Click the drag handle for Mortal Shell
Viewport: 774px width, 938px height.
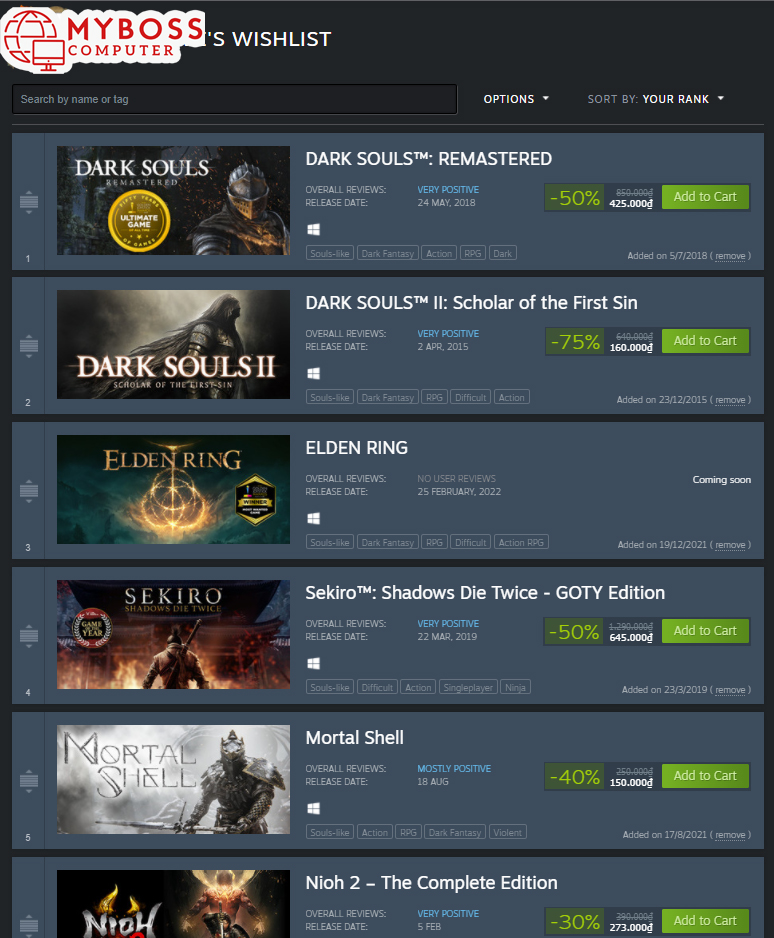(29, 781)
